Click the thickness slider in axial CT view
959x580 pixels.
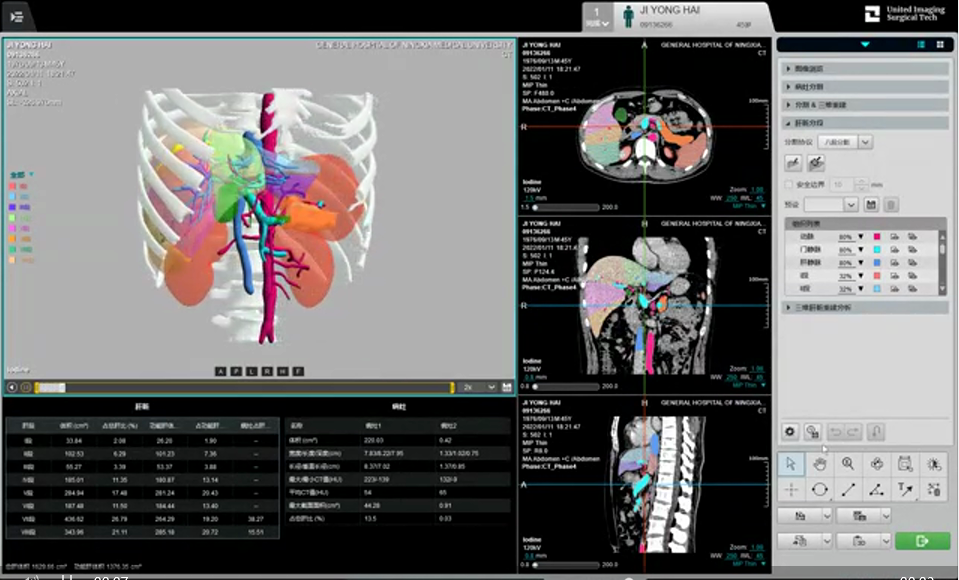[565, 207]
